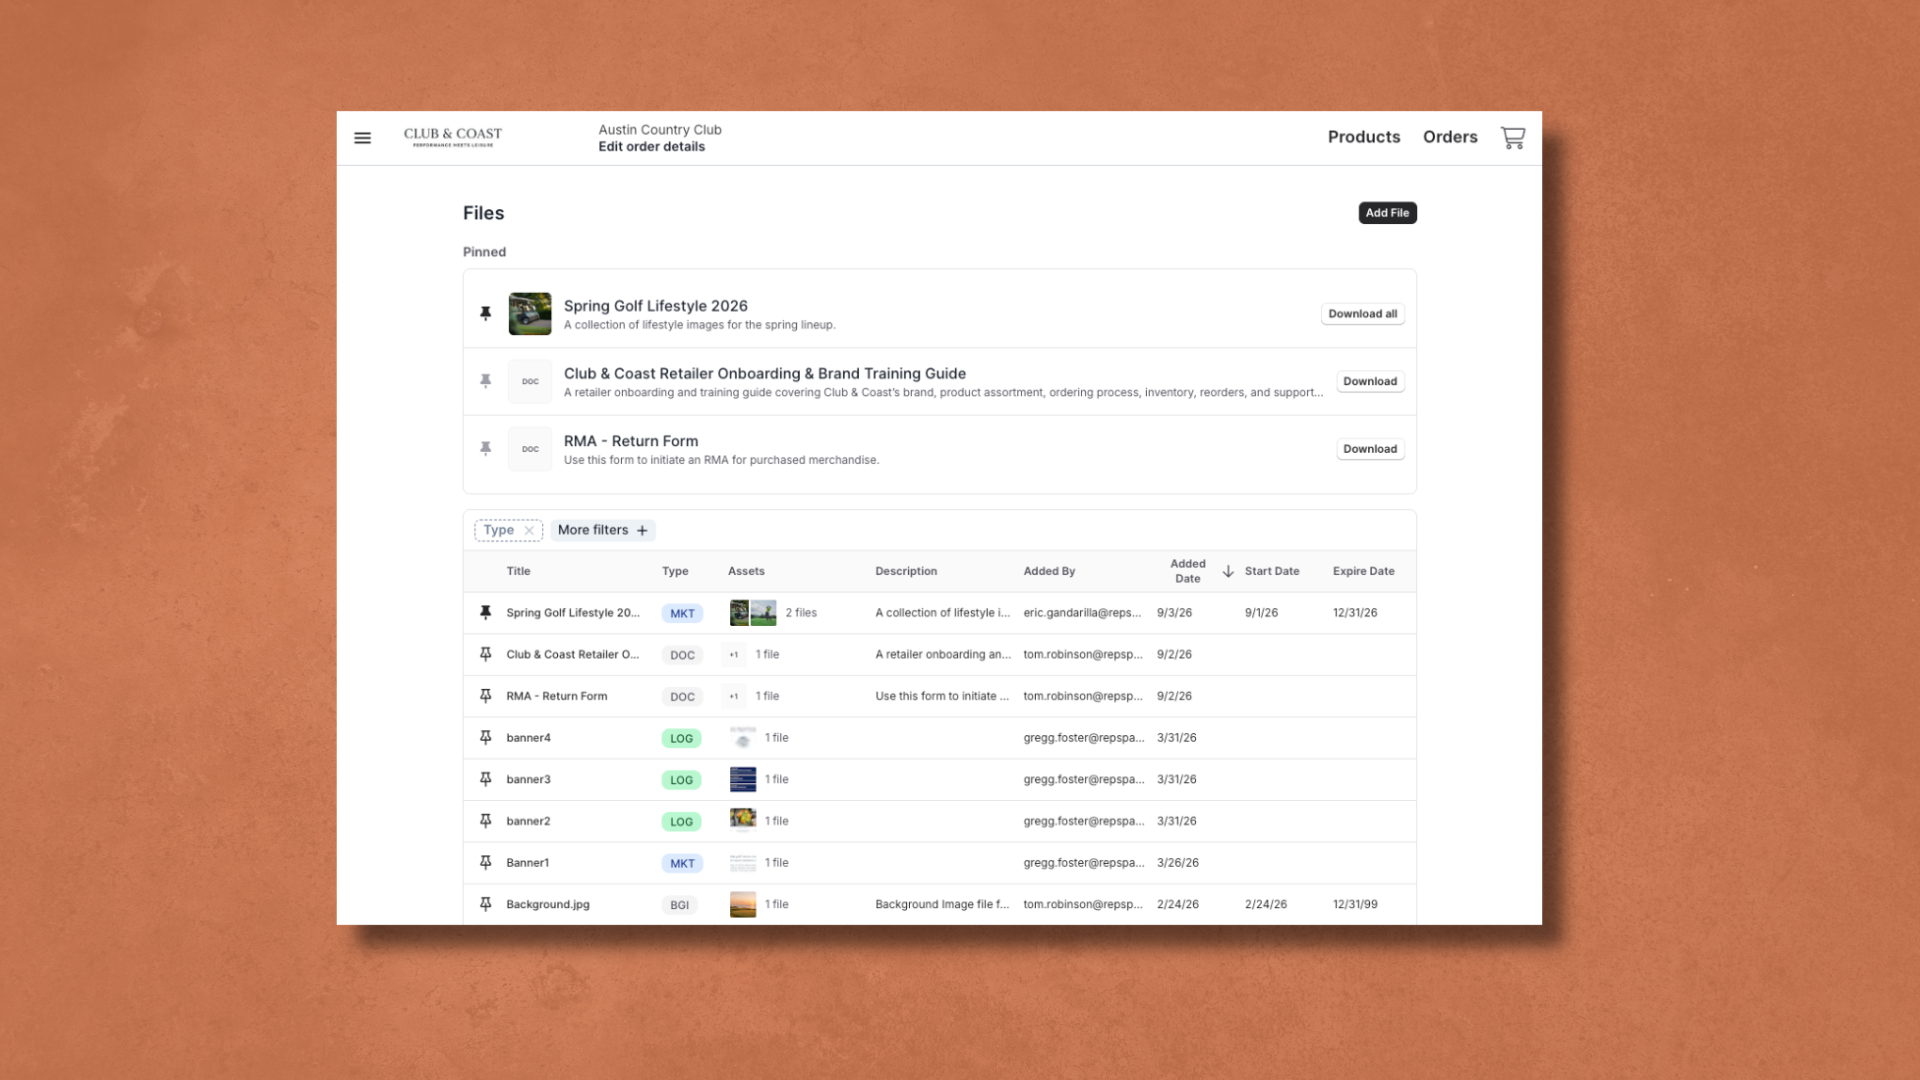
Task: Open the Orders page
Action: 1450,137
